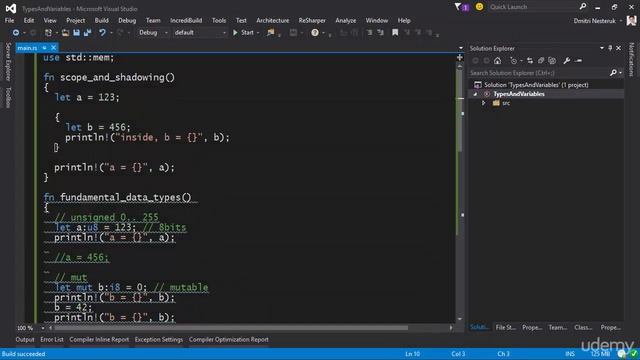Expand the src folder node
Image resolution: width=640 pixels, height=360 pixels.
(x=483, y=103)
